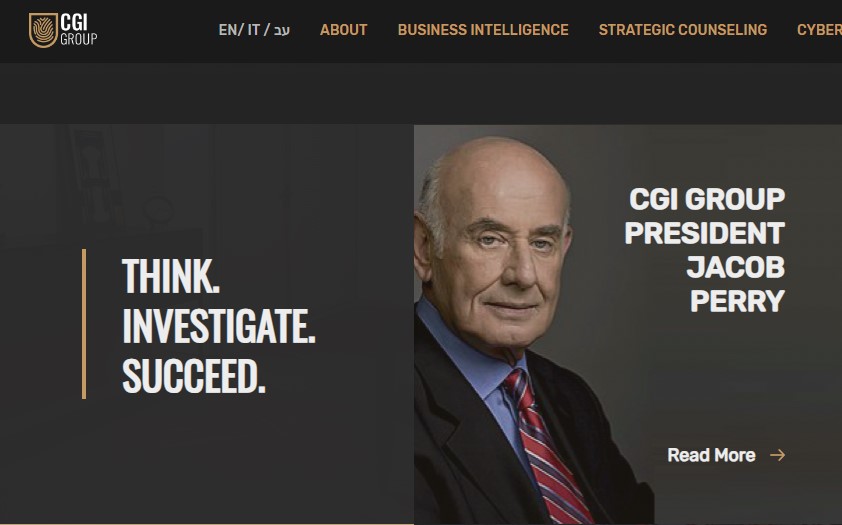Click the CGI GROUP logo text
842x525 pixels.
click(78, 30)
